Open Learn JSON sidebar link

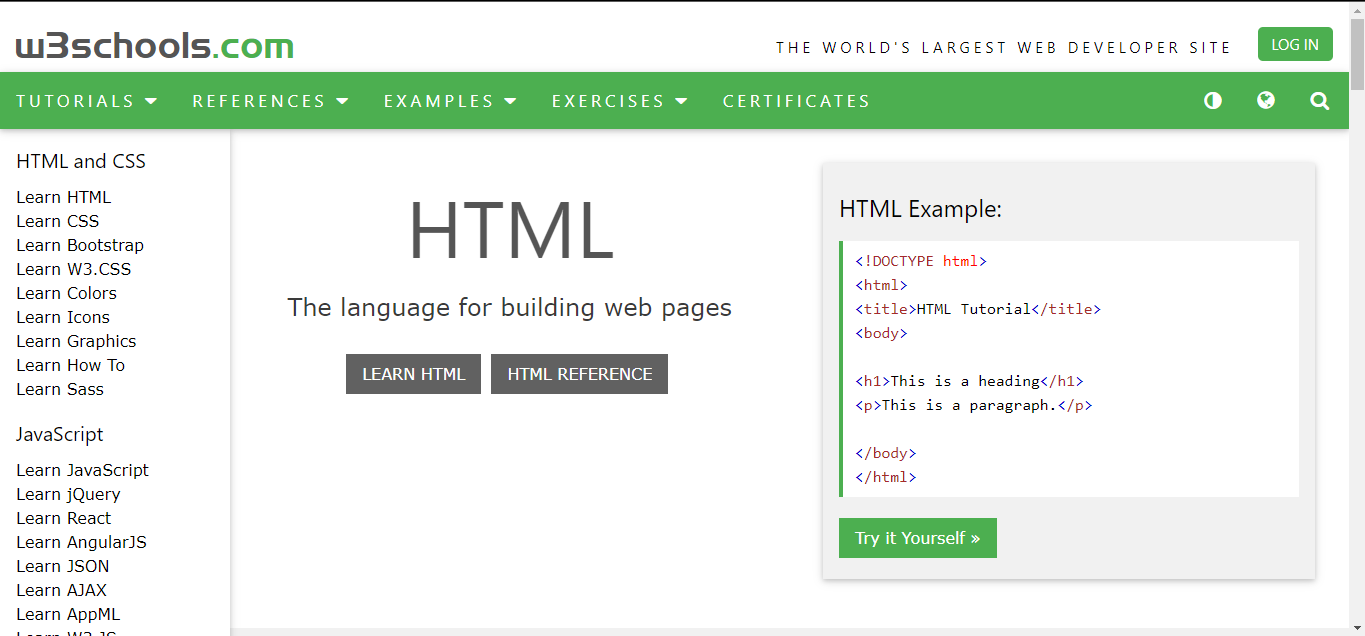point(63,566)
